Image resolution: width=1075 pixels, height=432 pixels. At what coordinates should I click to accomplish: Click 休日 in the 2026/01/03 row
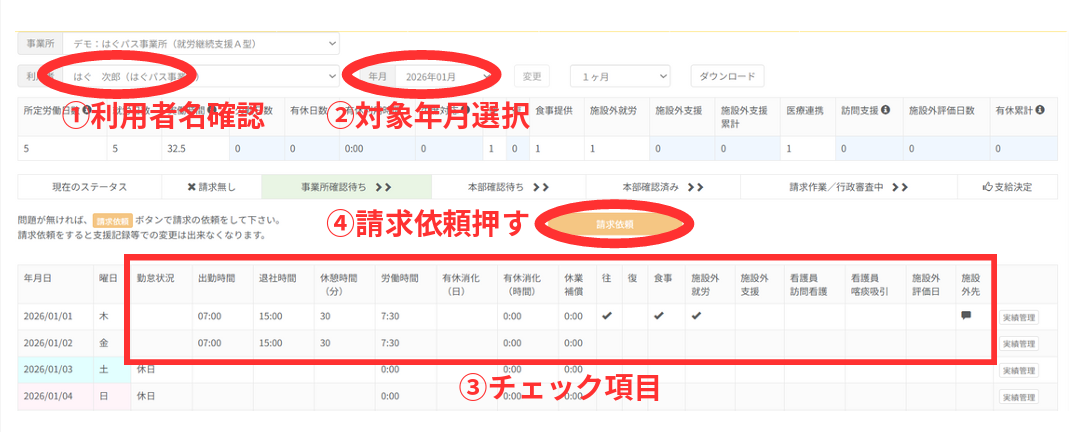[145, 370]
